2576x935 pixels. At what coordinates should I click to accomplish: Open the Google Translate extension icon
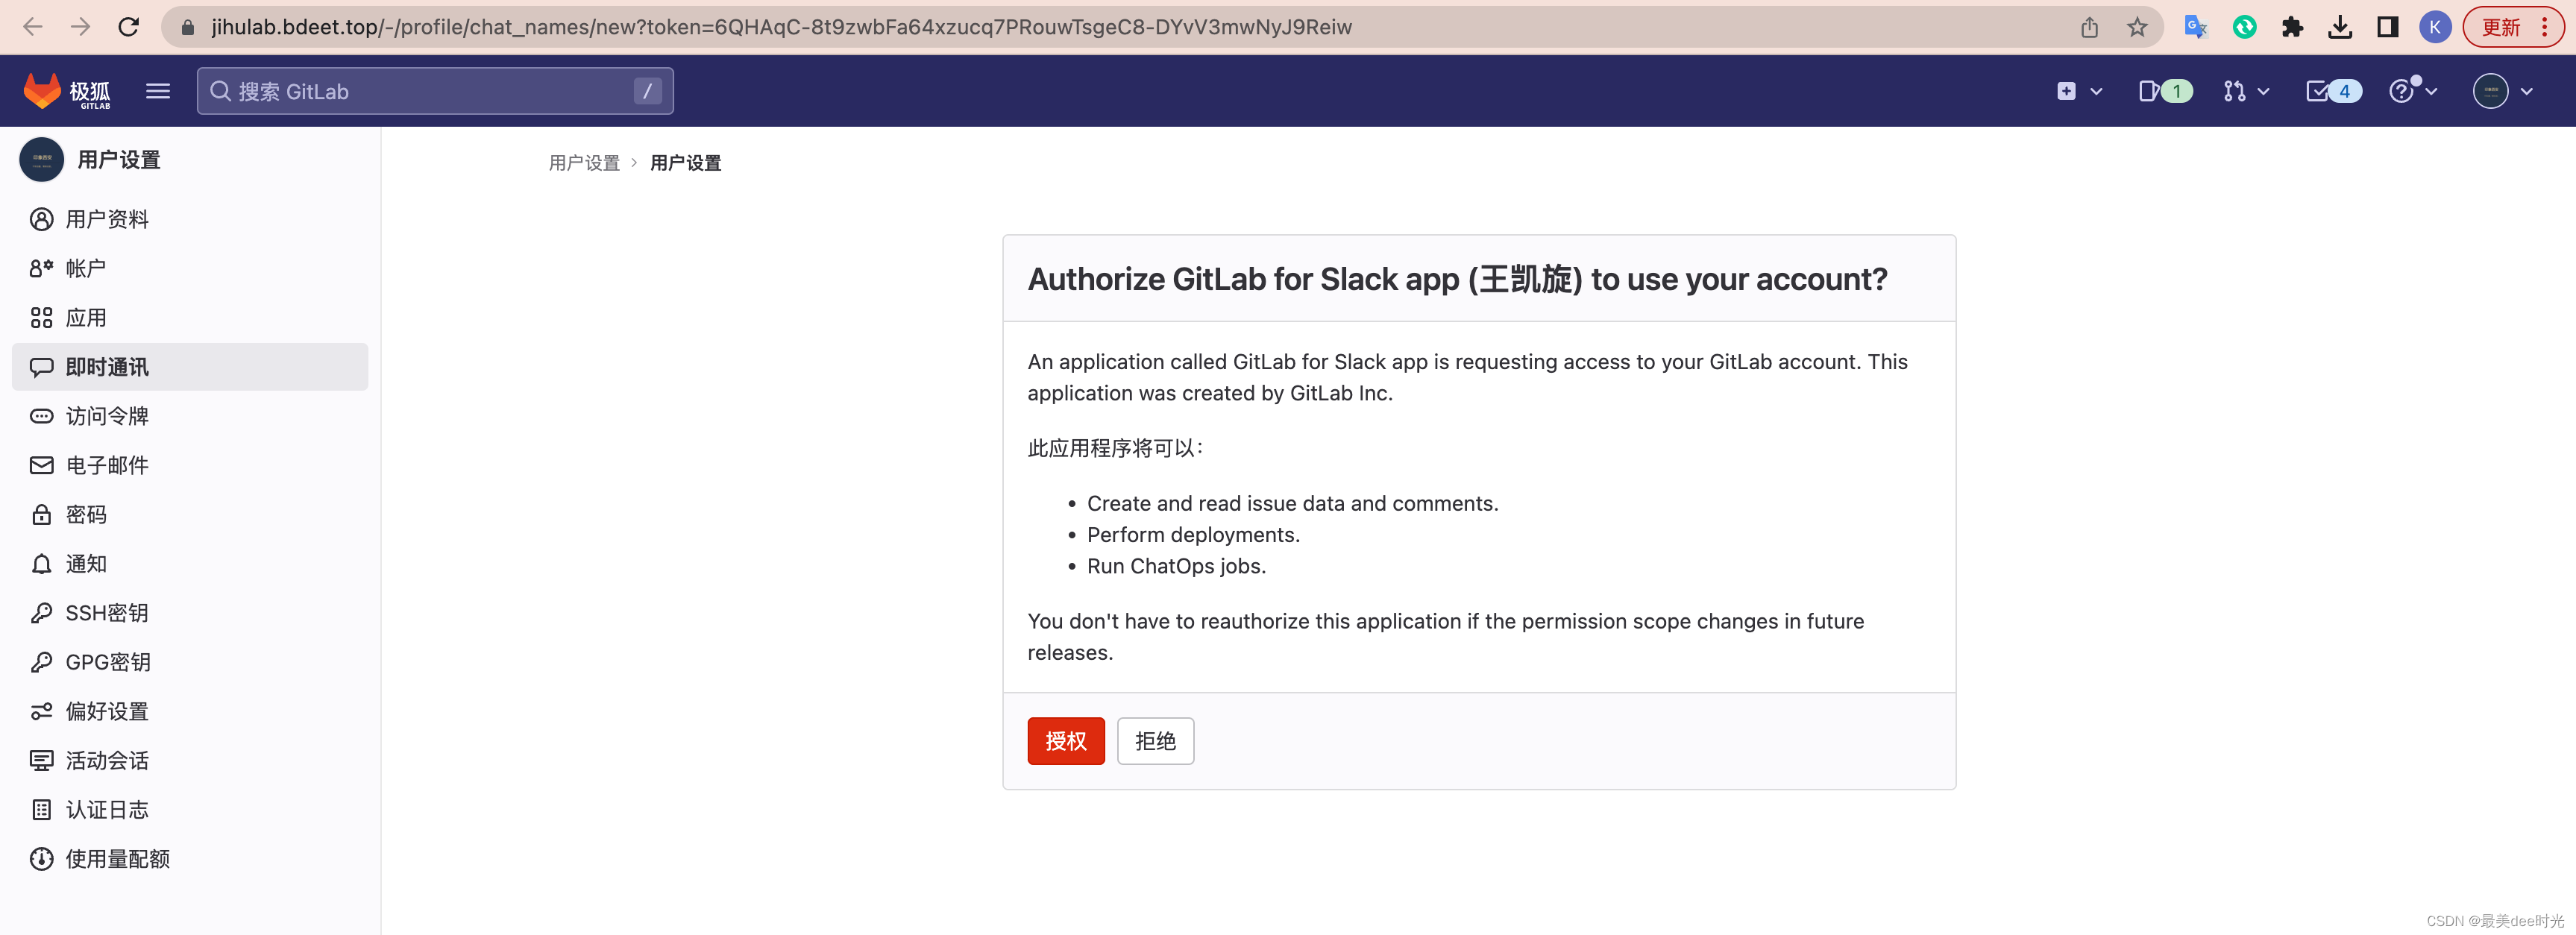coord(2195,27)
